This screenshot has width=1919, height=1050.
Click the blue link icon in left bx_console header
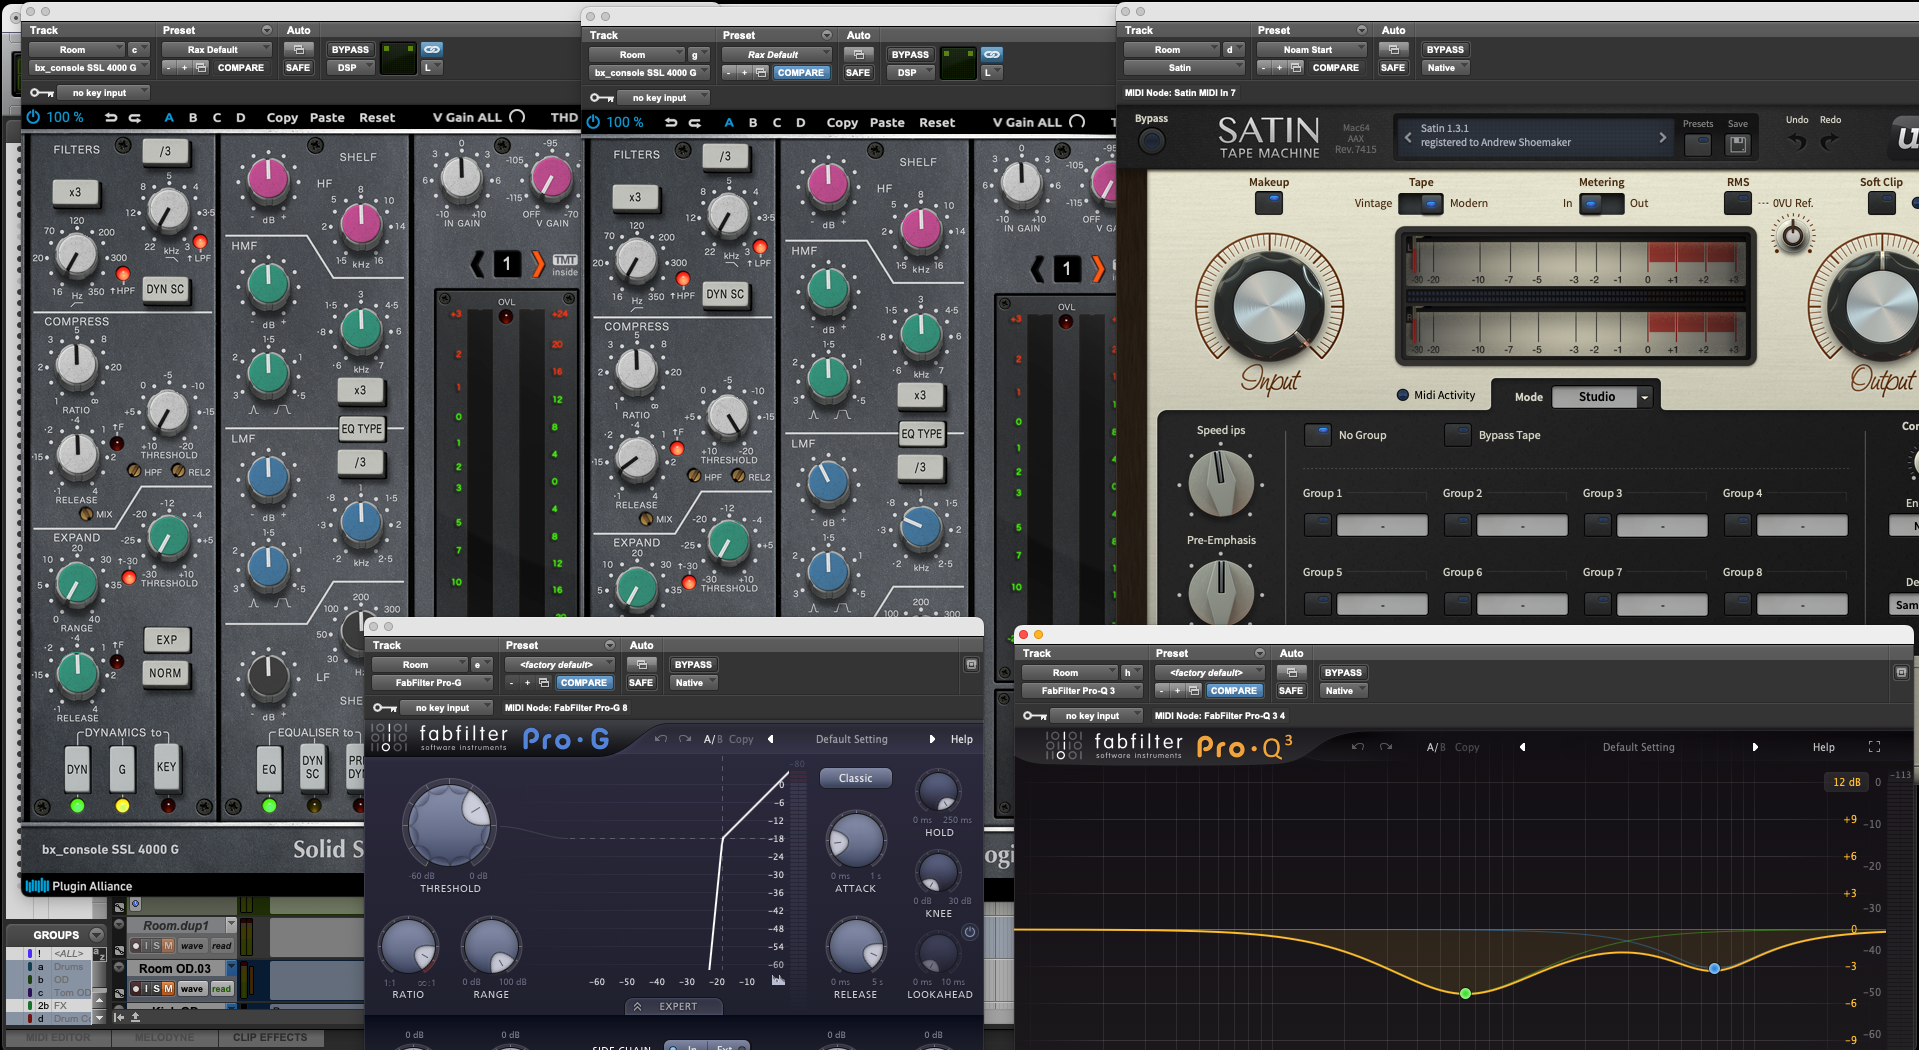(431, 49)
